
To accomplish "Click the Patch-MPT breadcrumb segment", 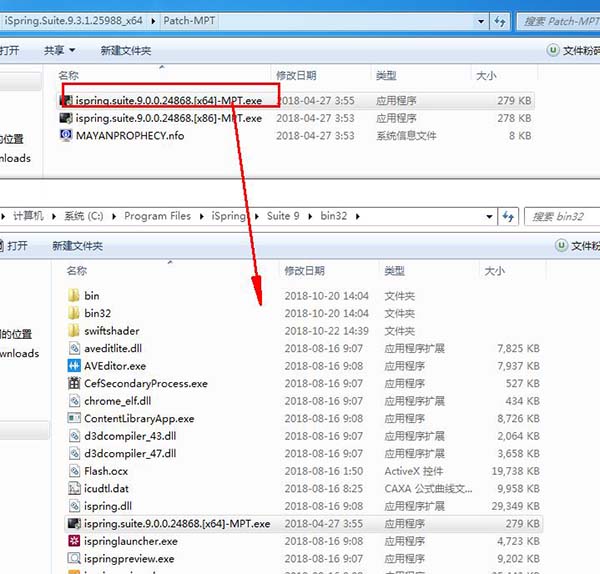I will point(189,21).
